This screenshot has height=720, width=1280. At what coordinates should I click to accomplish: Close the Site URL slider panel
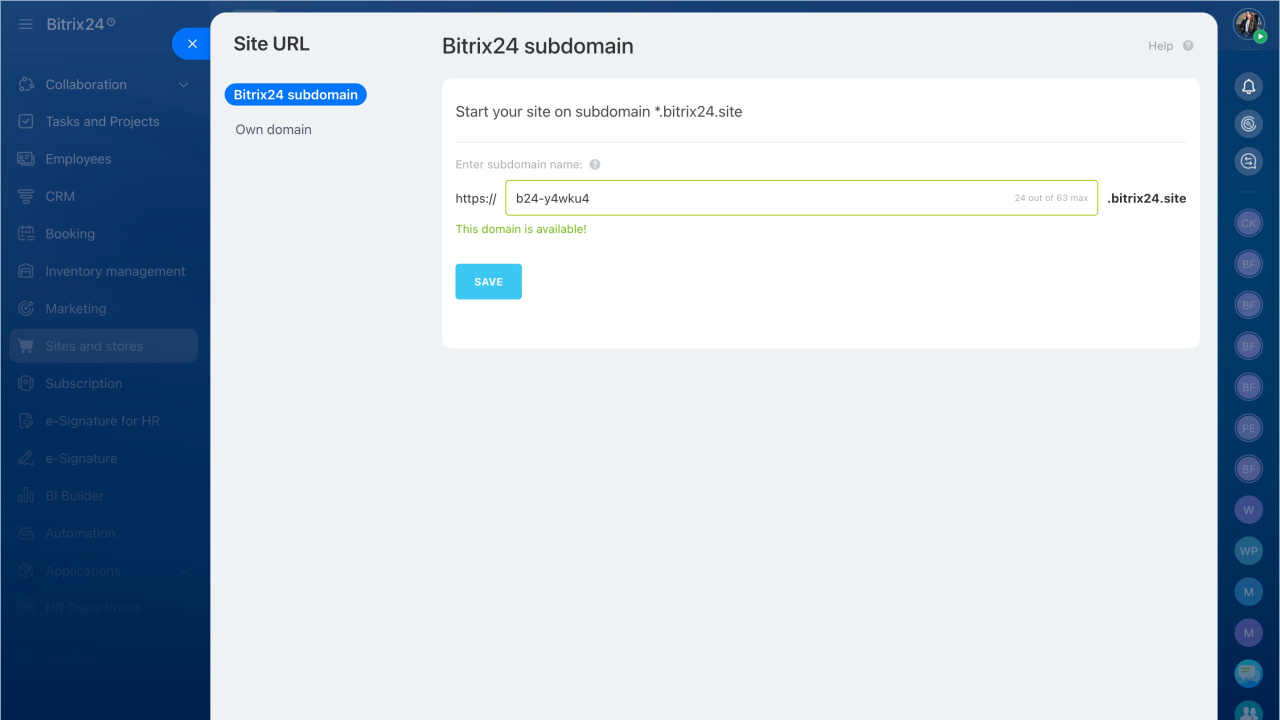pos(192,44)
